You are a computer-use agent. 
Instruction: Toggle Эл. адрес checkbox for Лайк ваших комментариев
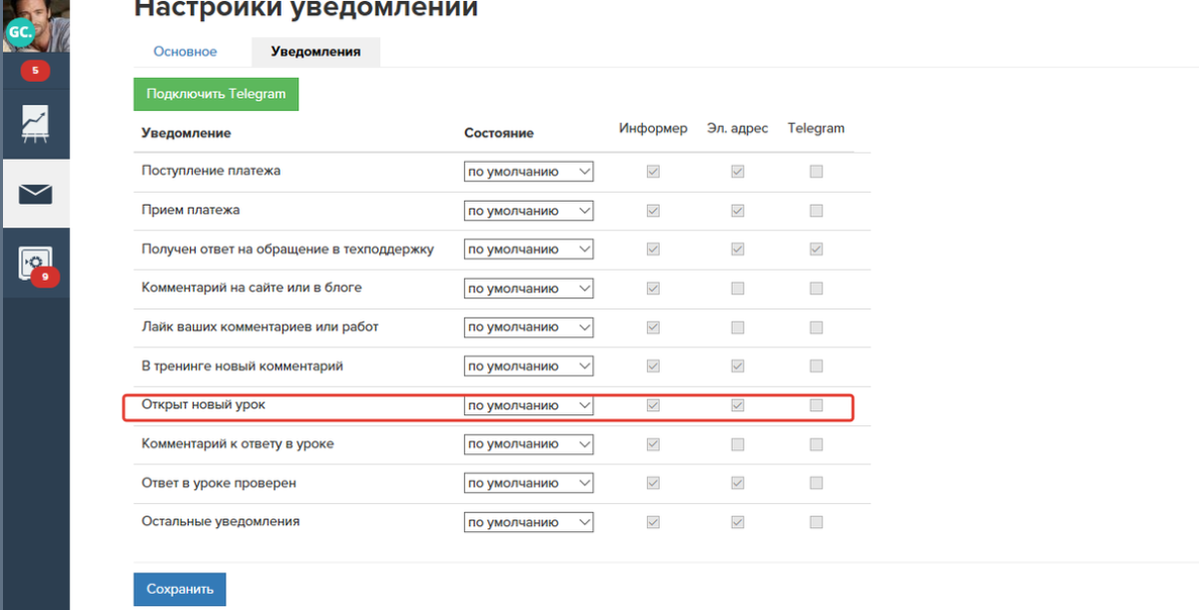coord(737,328)
